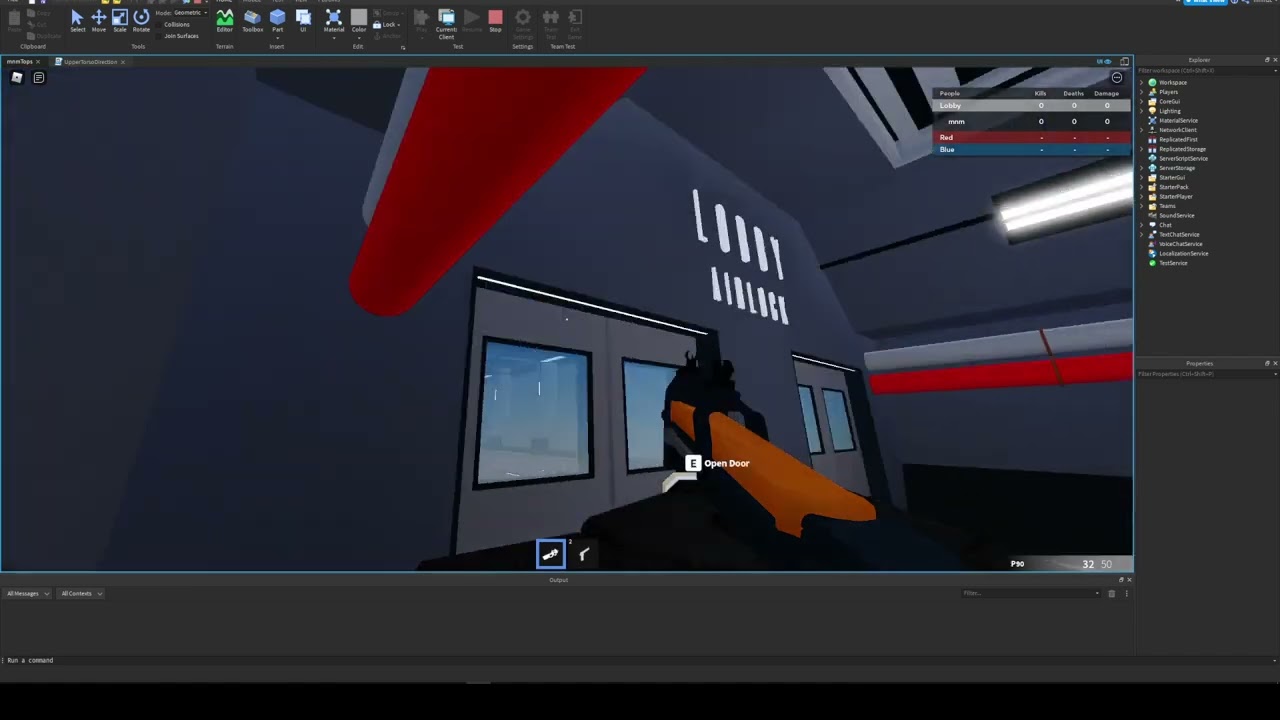
Task: Choose the Select tool in the ribbon
Action: pos(77,20)
